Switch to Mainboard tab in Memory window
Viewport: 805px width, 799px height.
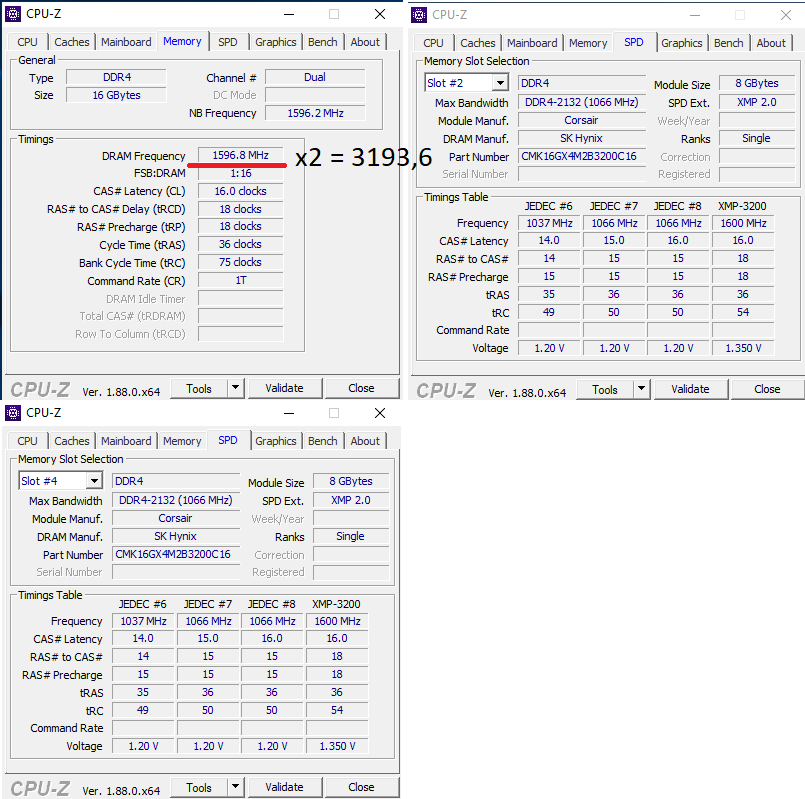(126, 42)
